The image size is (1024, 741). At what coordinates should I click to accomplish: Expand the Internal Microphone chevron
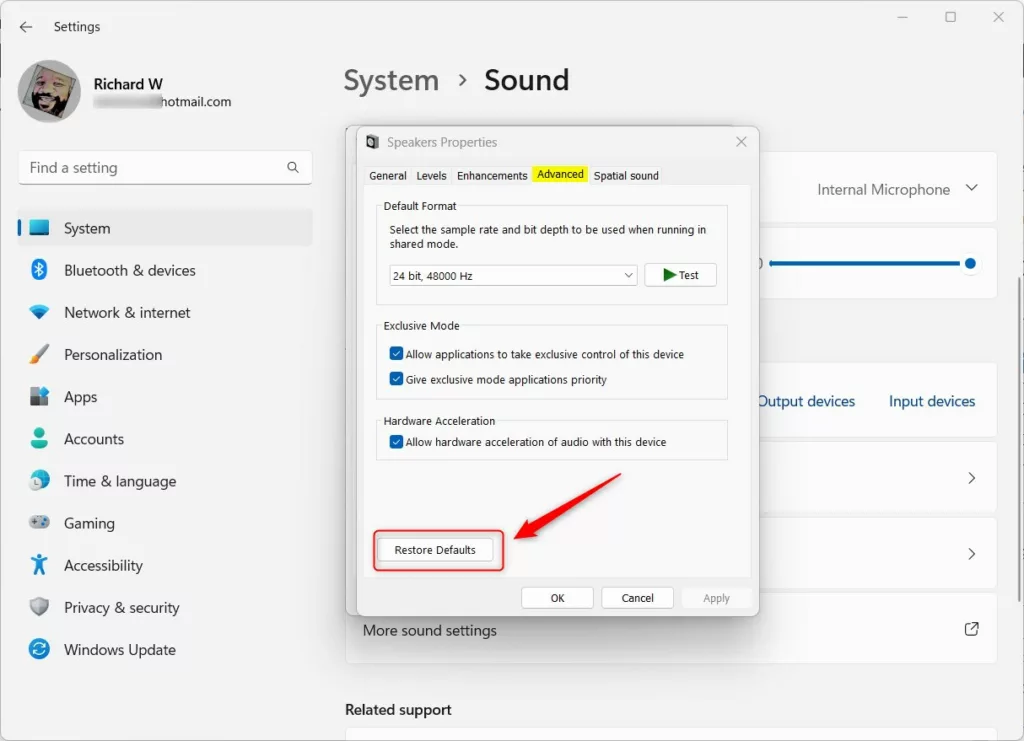pos(971,188)
